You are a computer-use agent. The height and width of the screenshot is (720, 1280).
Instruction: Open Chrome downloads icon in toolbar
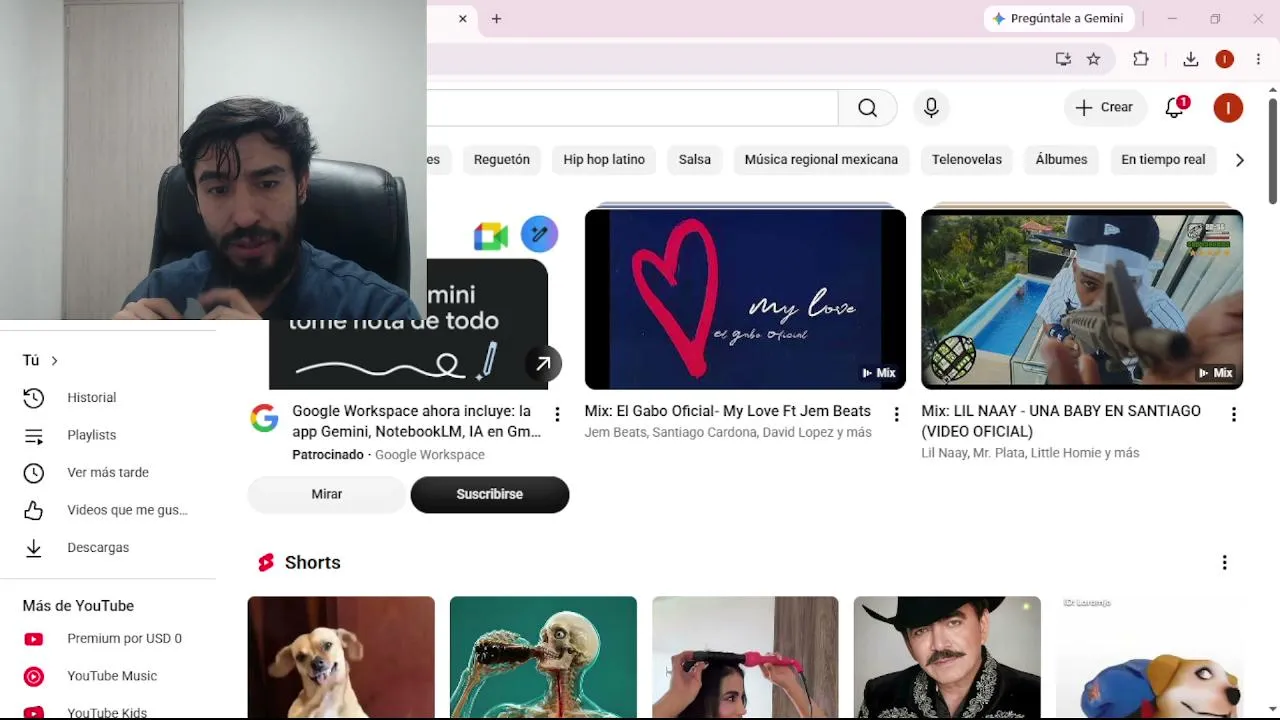click(1191, 59)
